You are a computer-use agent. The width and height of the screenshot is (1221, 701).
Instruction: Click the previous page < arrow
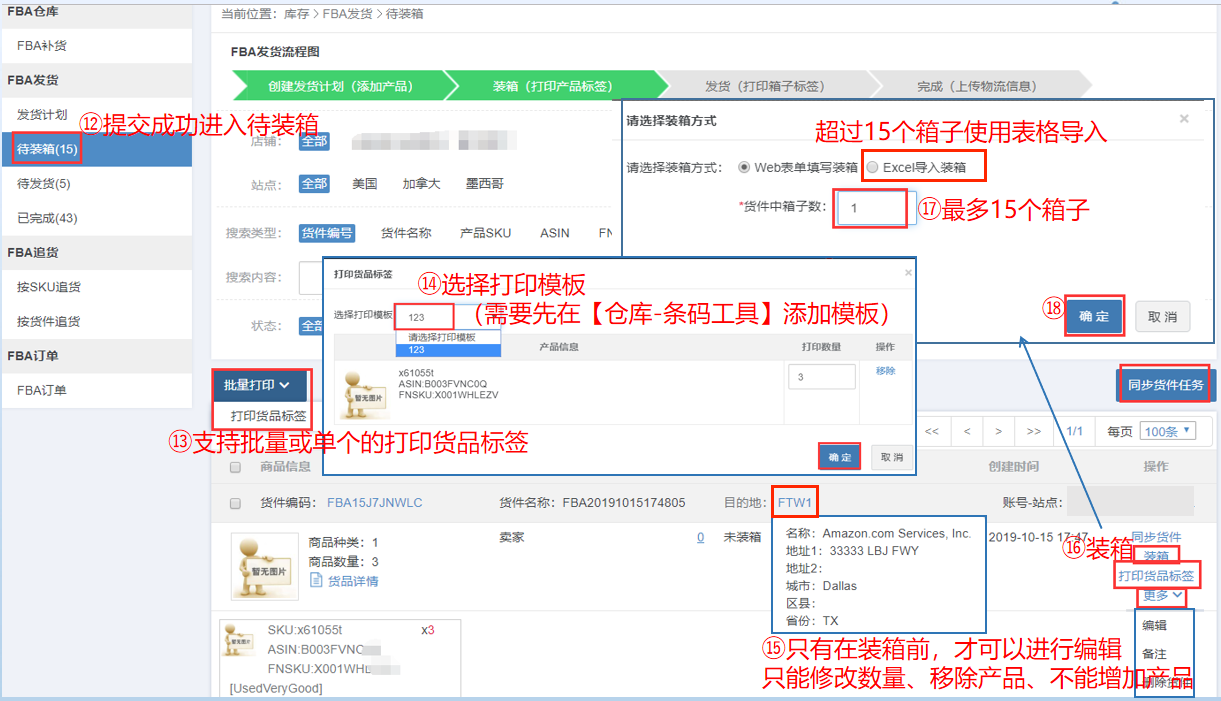click(966, 432)
